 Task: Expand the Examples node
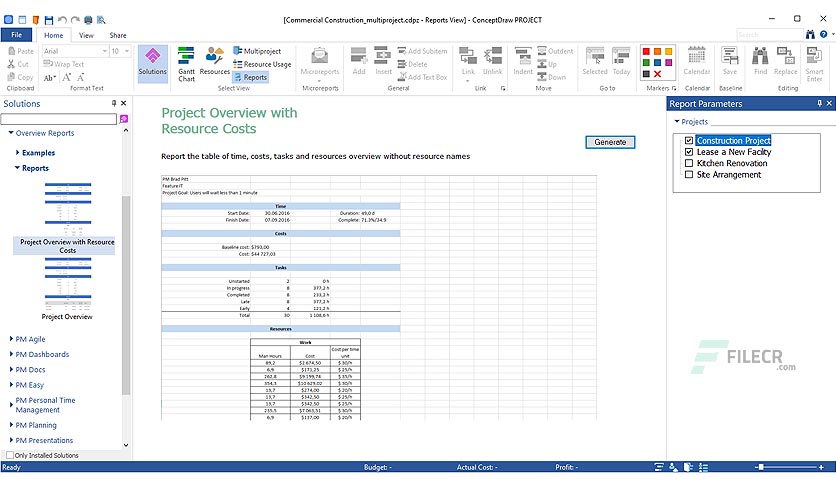click(x=18, y=153)
